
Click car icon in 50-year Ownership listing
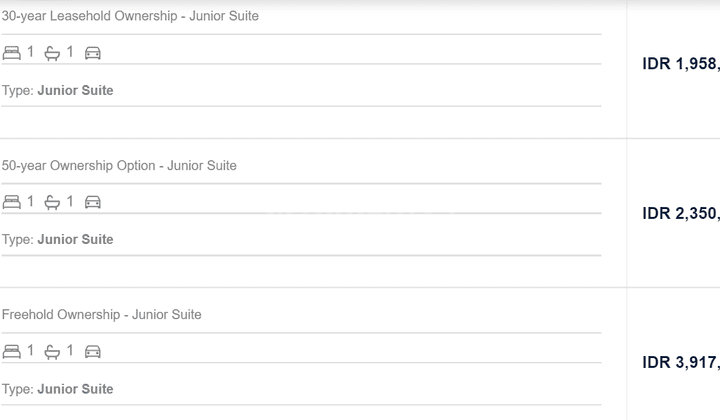[x=92, y=202]
